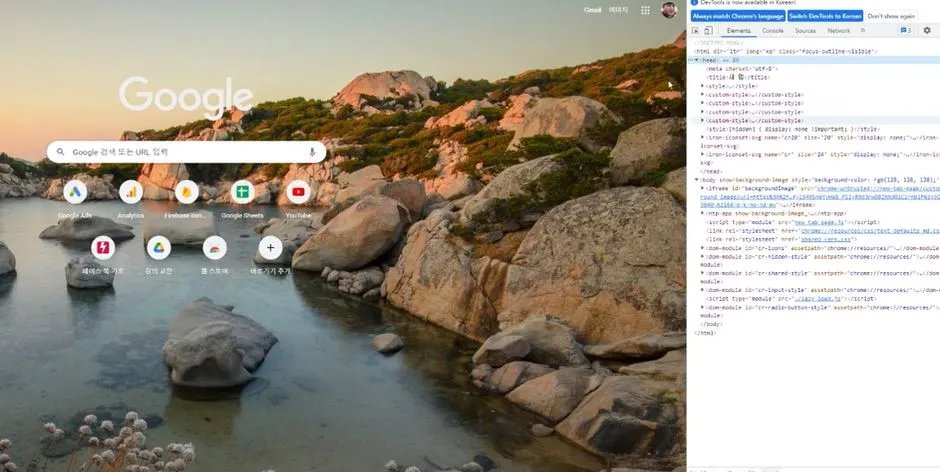Select the meta charset utf-8 line
The image size is (940, 472).
pos(743,69)
